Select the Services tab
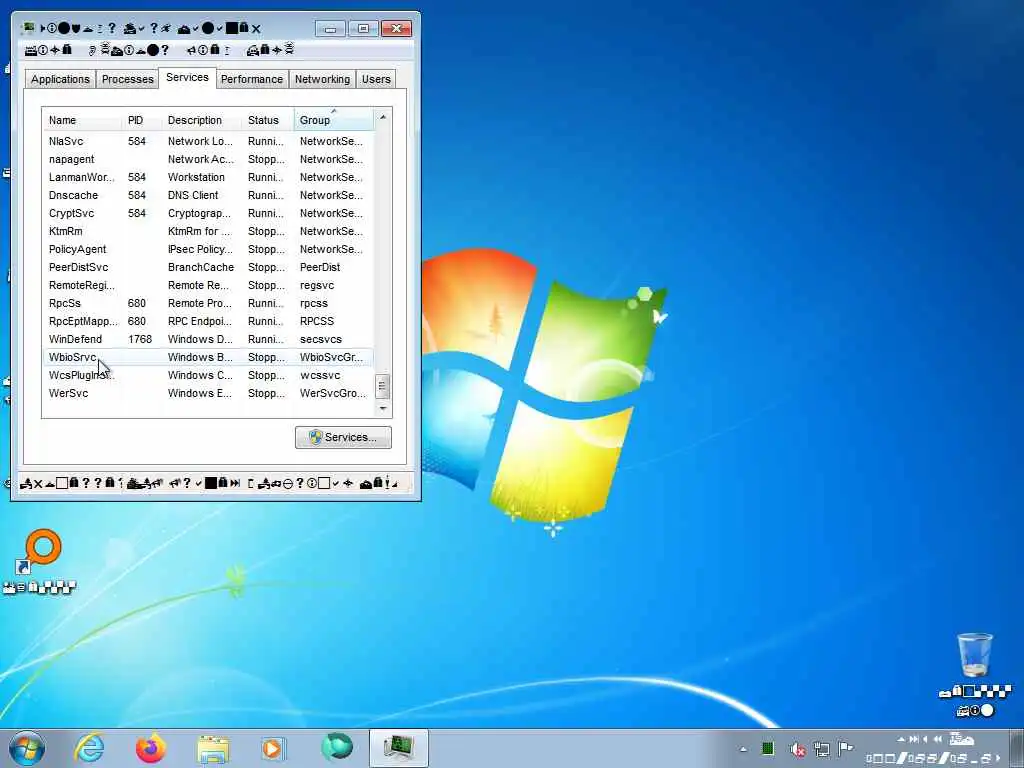Viewport: 1024px width, 768px height. 187,77
